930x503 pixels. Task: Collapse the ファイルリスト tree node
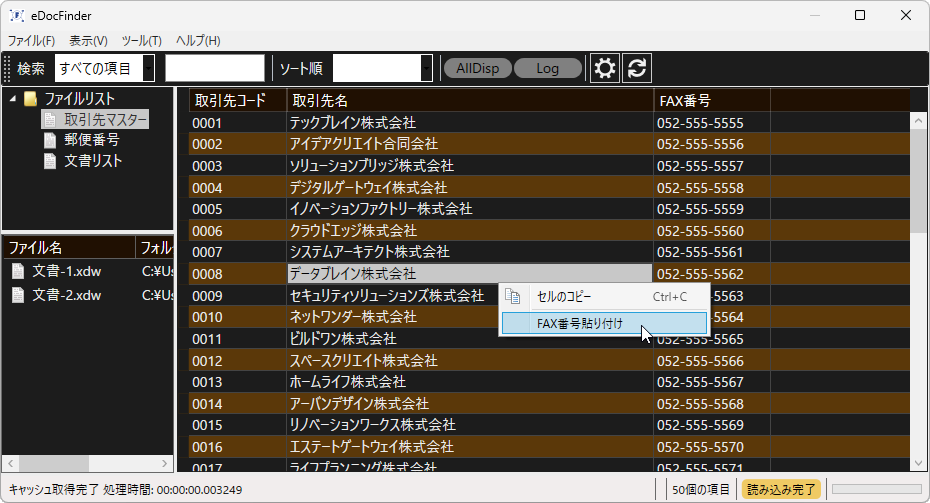pos(11,99)
